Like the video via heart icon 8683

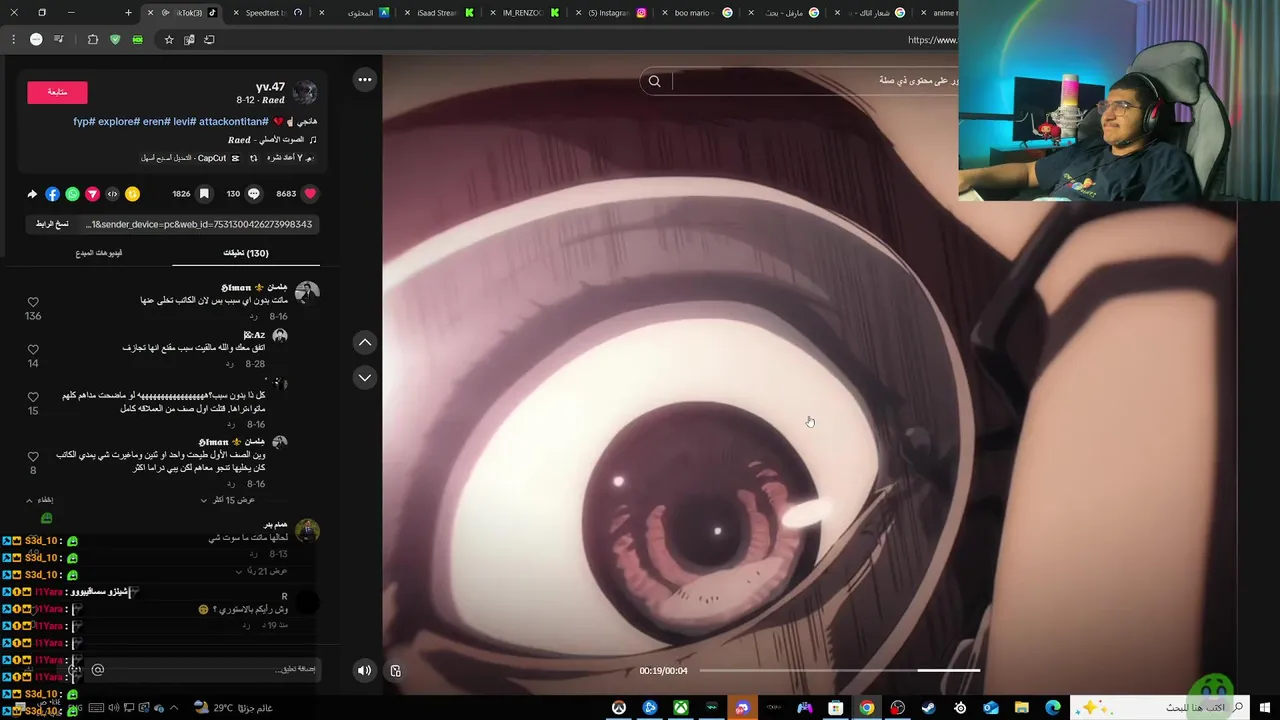pos(310,194)
